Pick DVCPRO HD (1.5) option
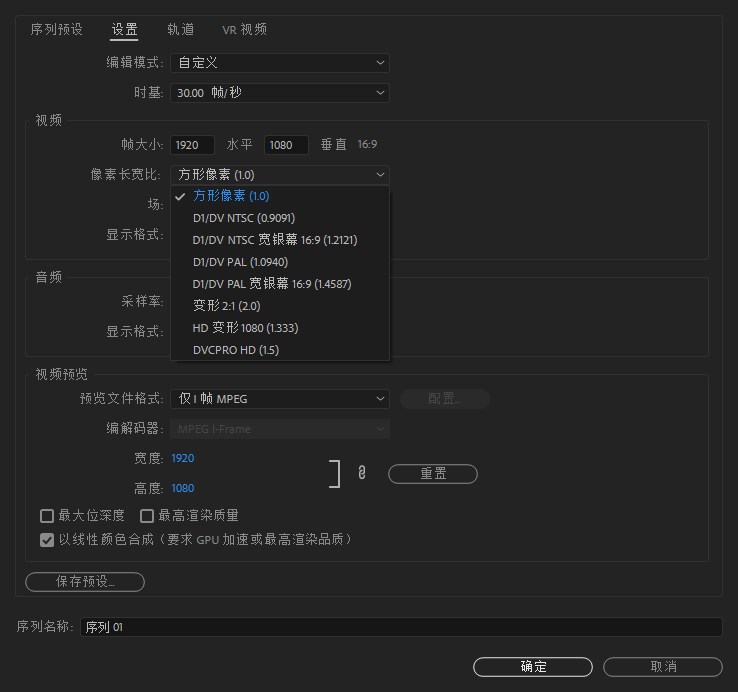Image resolution: width=738 pixels, height=692 pixels. [x=280, y=350]
